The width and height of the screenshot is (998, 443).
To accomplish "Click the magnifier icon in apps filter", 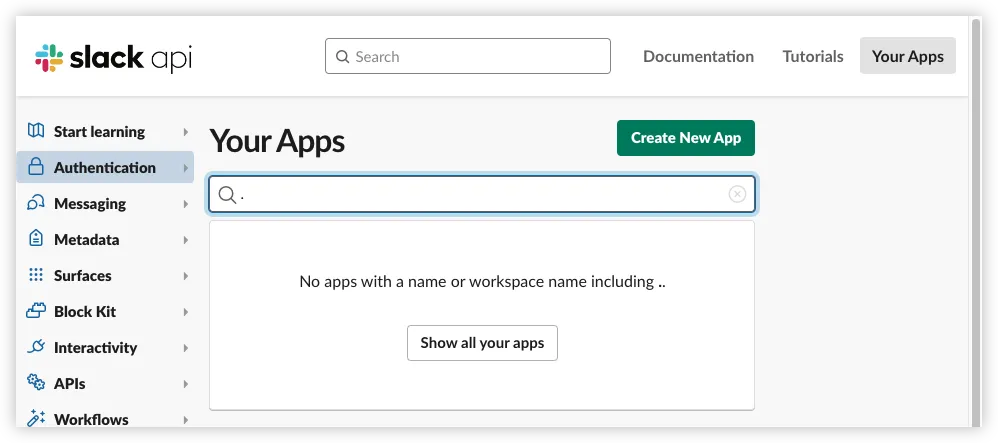I will (x=227, y=194).
